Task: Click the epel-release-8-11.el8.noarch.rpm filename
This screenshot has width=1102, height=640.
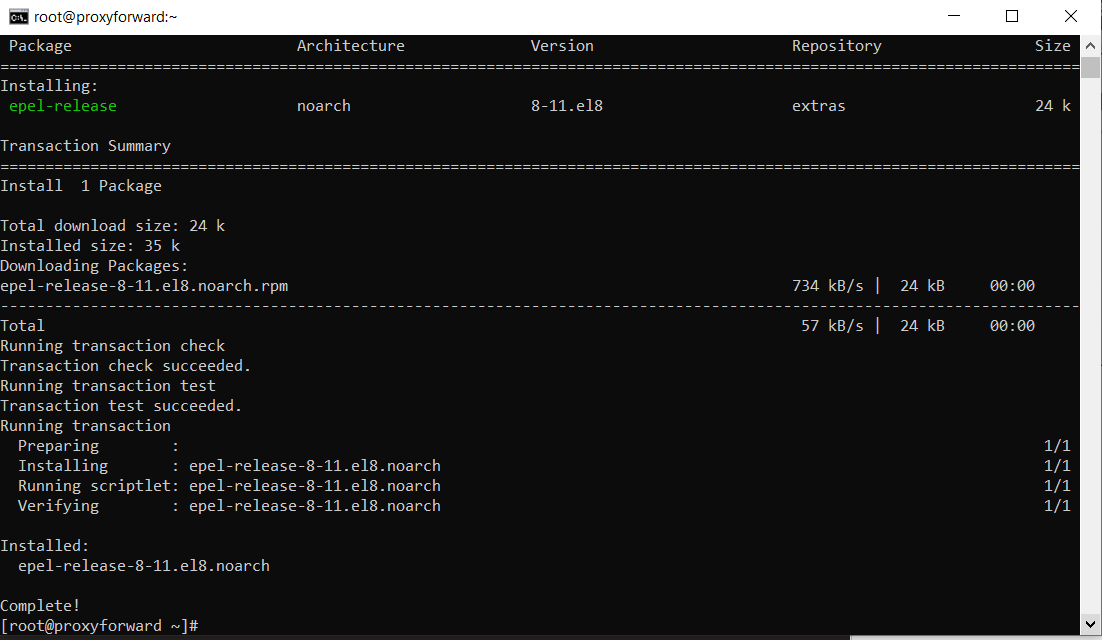Action: pos(144,285)
